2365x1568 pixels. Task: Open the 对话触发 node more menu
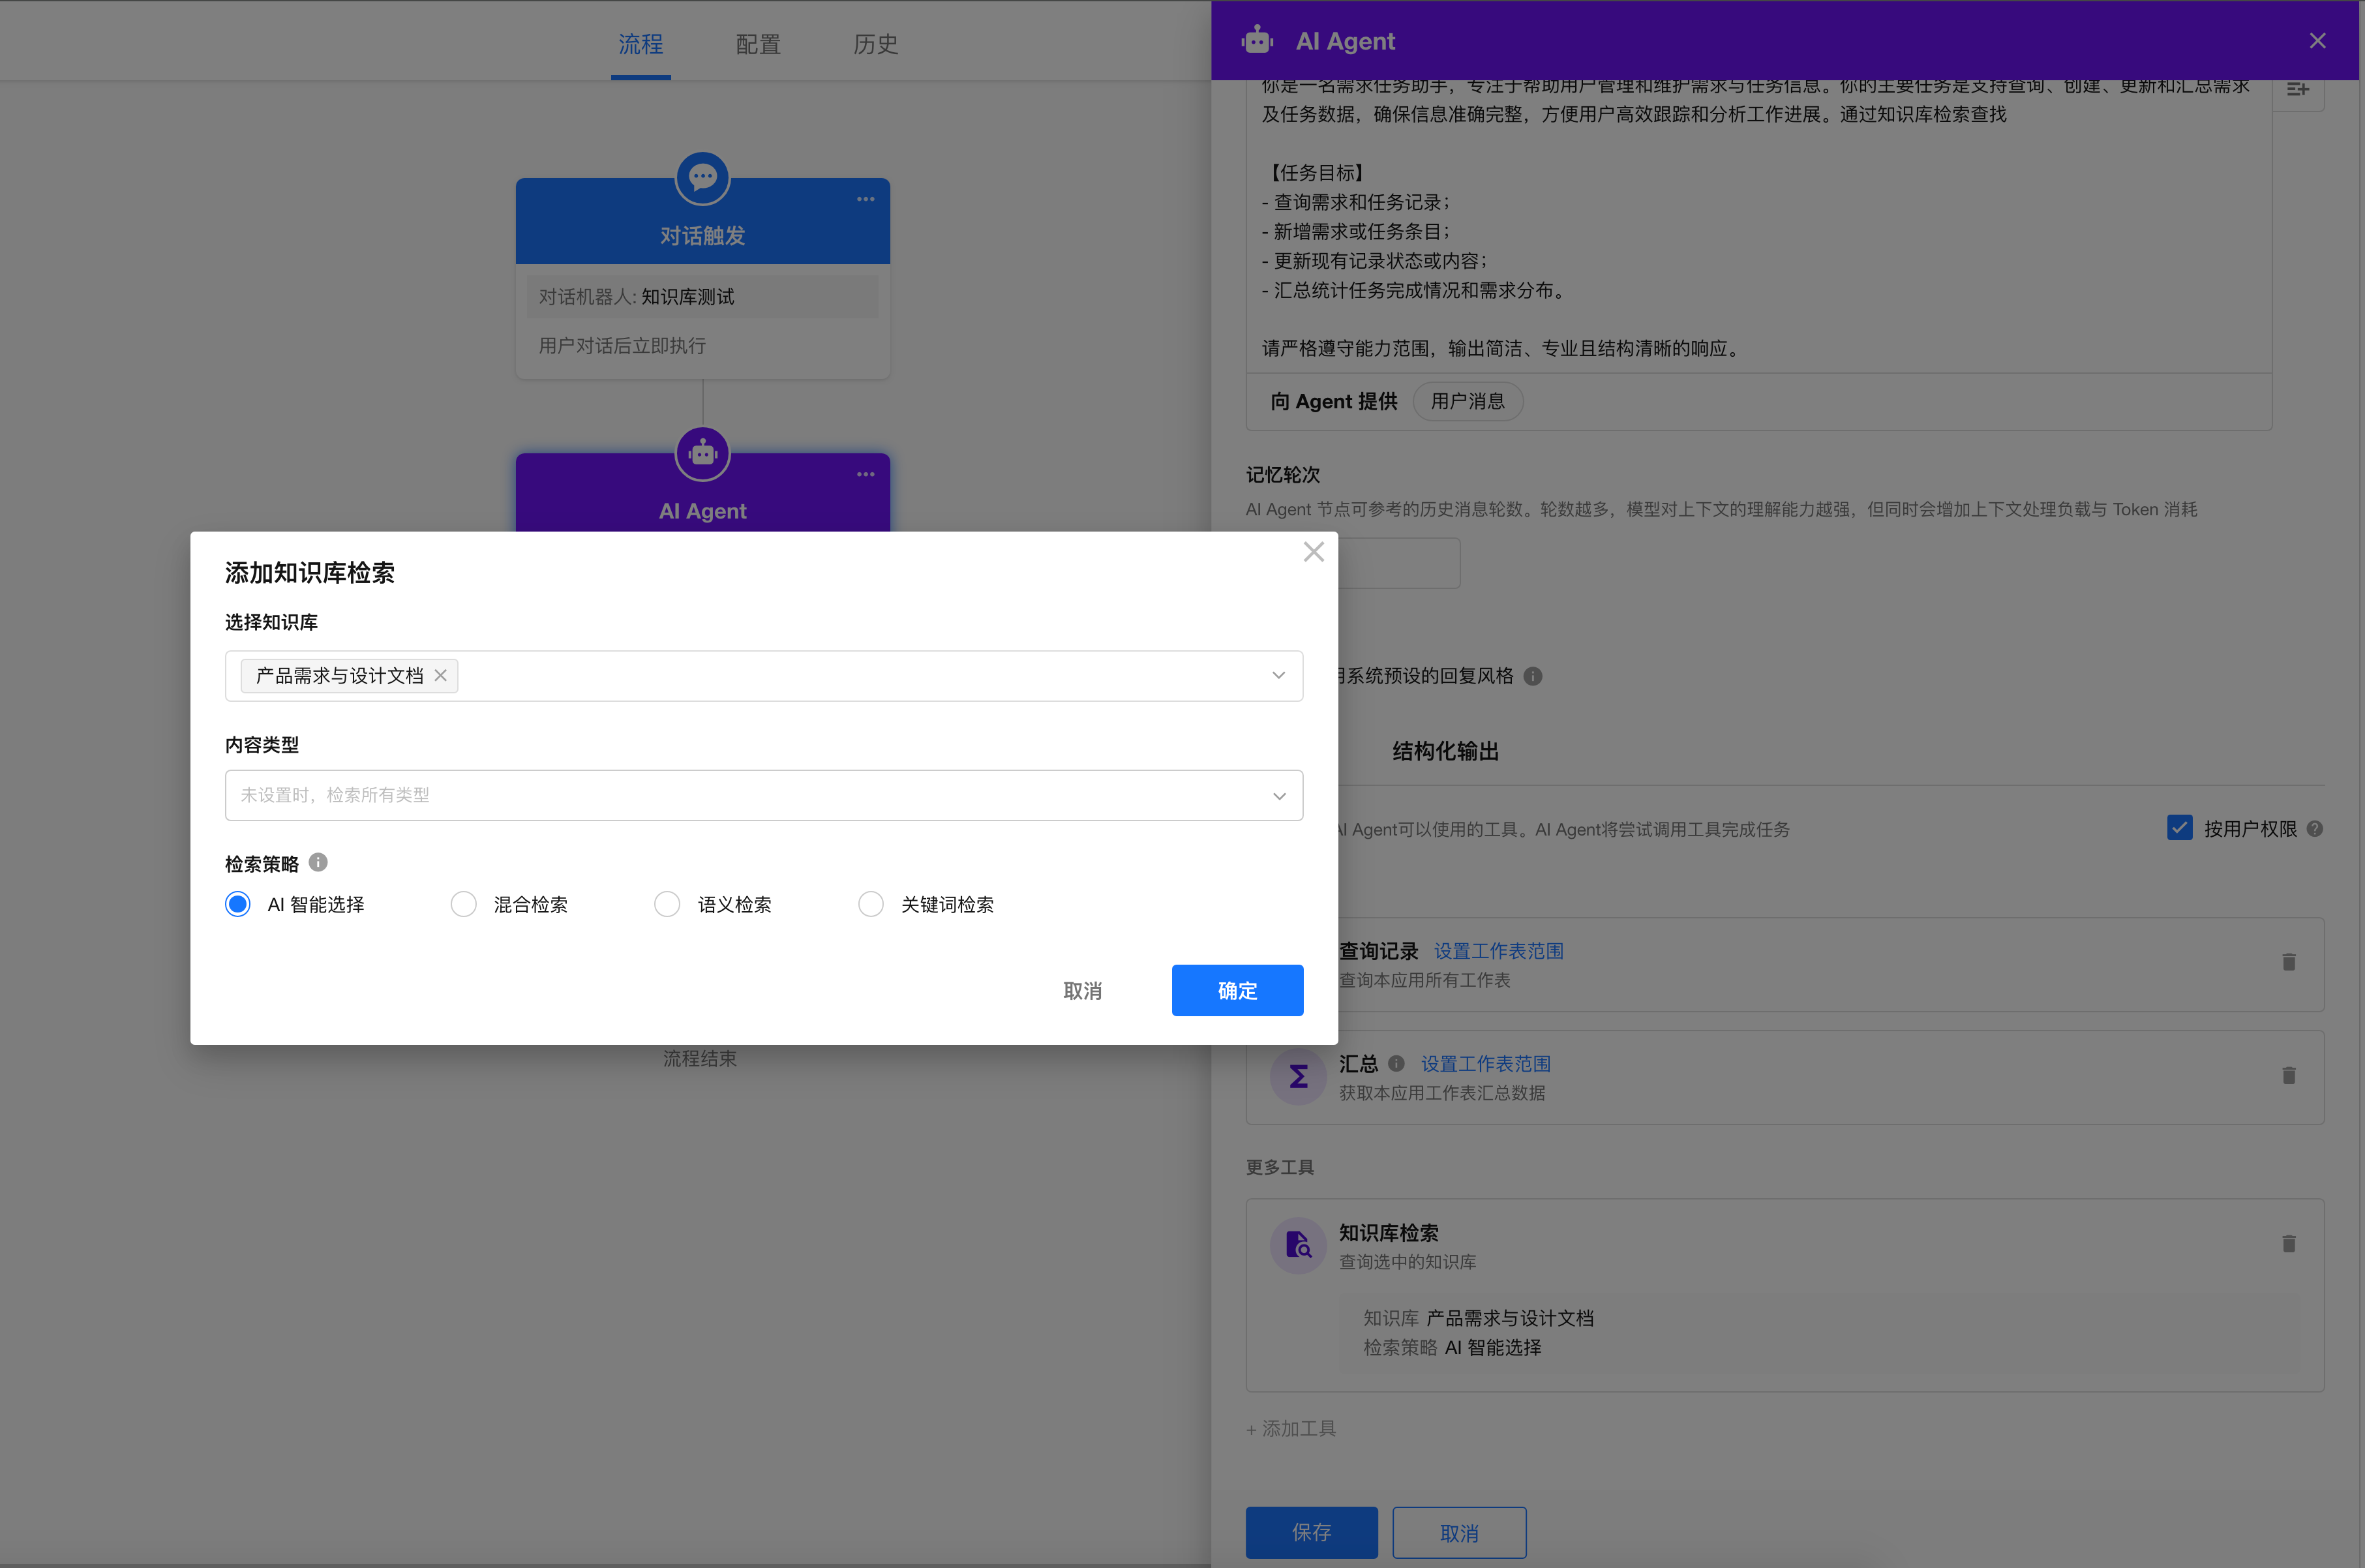[865, 199]
